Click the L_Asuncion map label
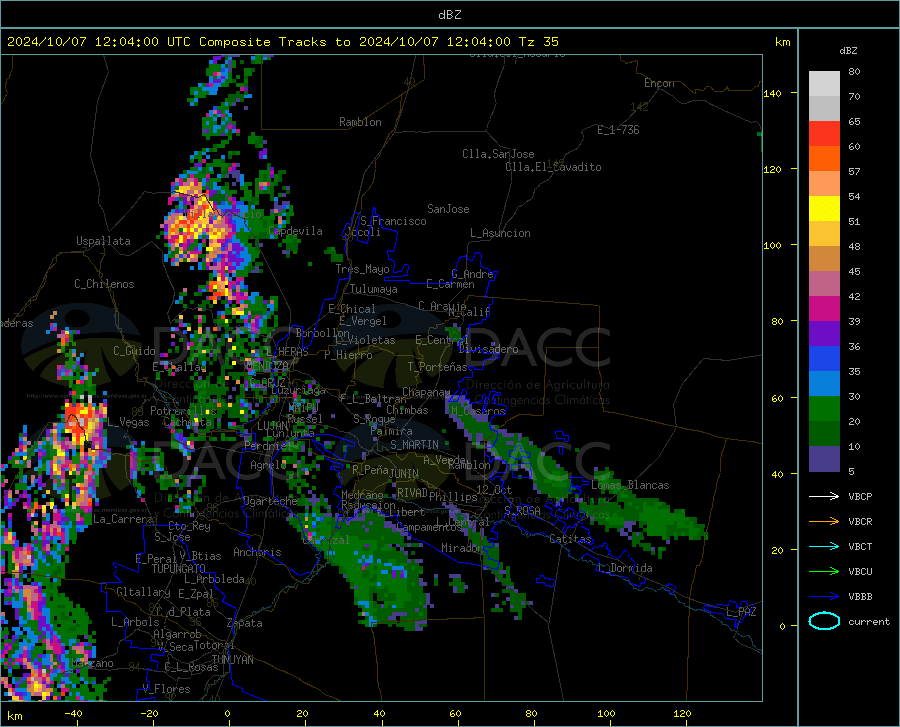Screen dimensions: 900x727 click(500, 233)
